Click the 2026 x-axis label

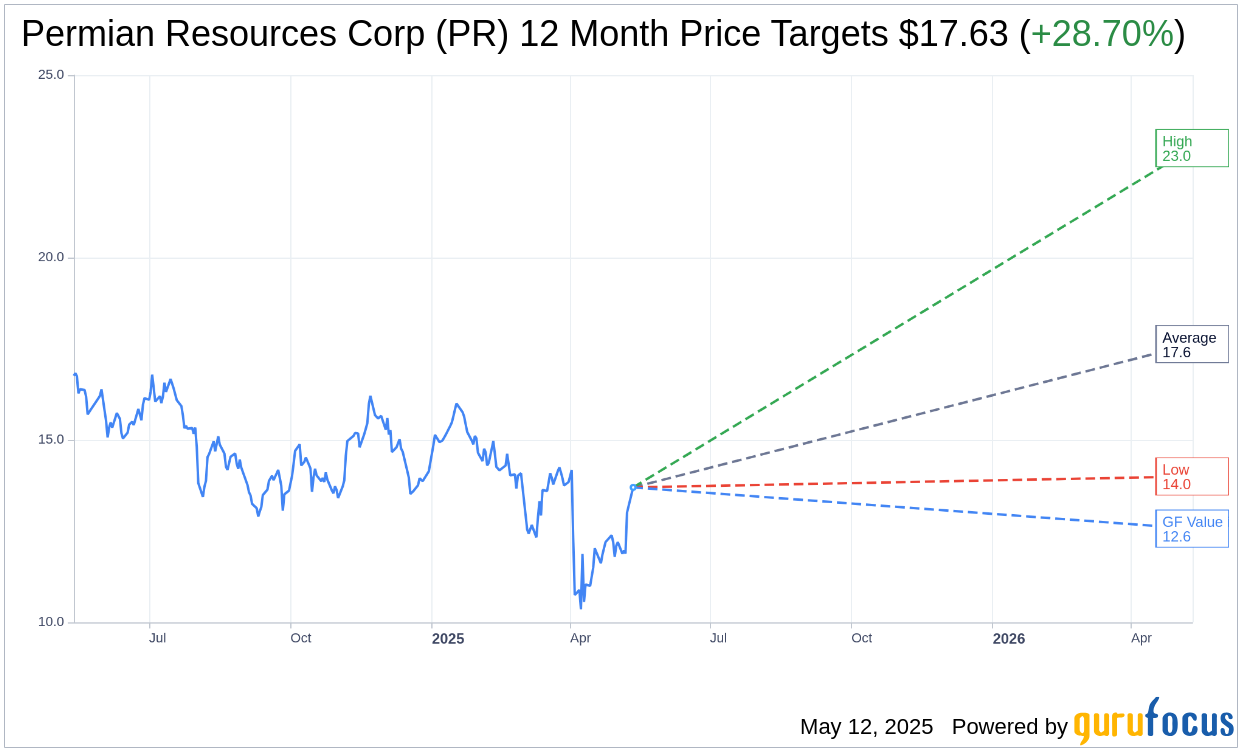coord(1009,638)
